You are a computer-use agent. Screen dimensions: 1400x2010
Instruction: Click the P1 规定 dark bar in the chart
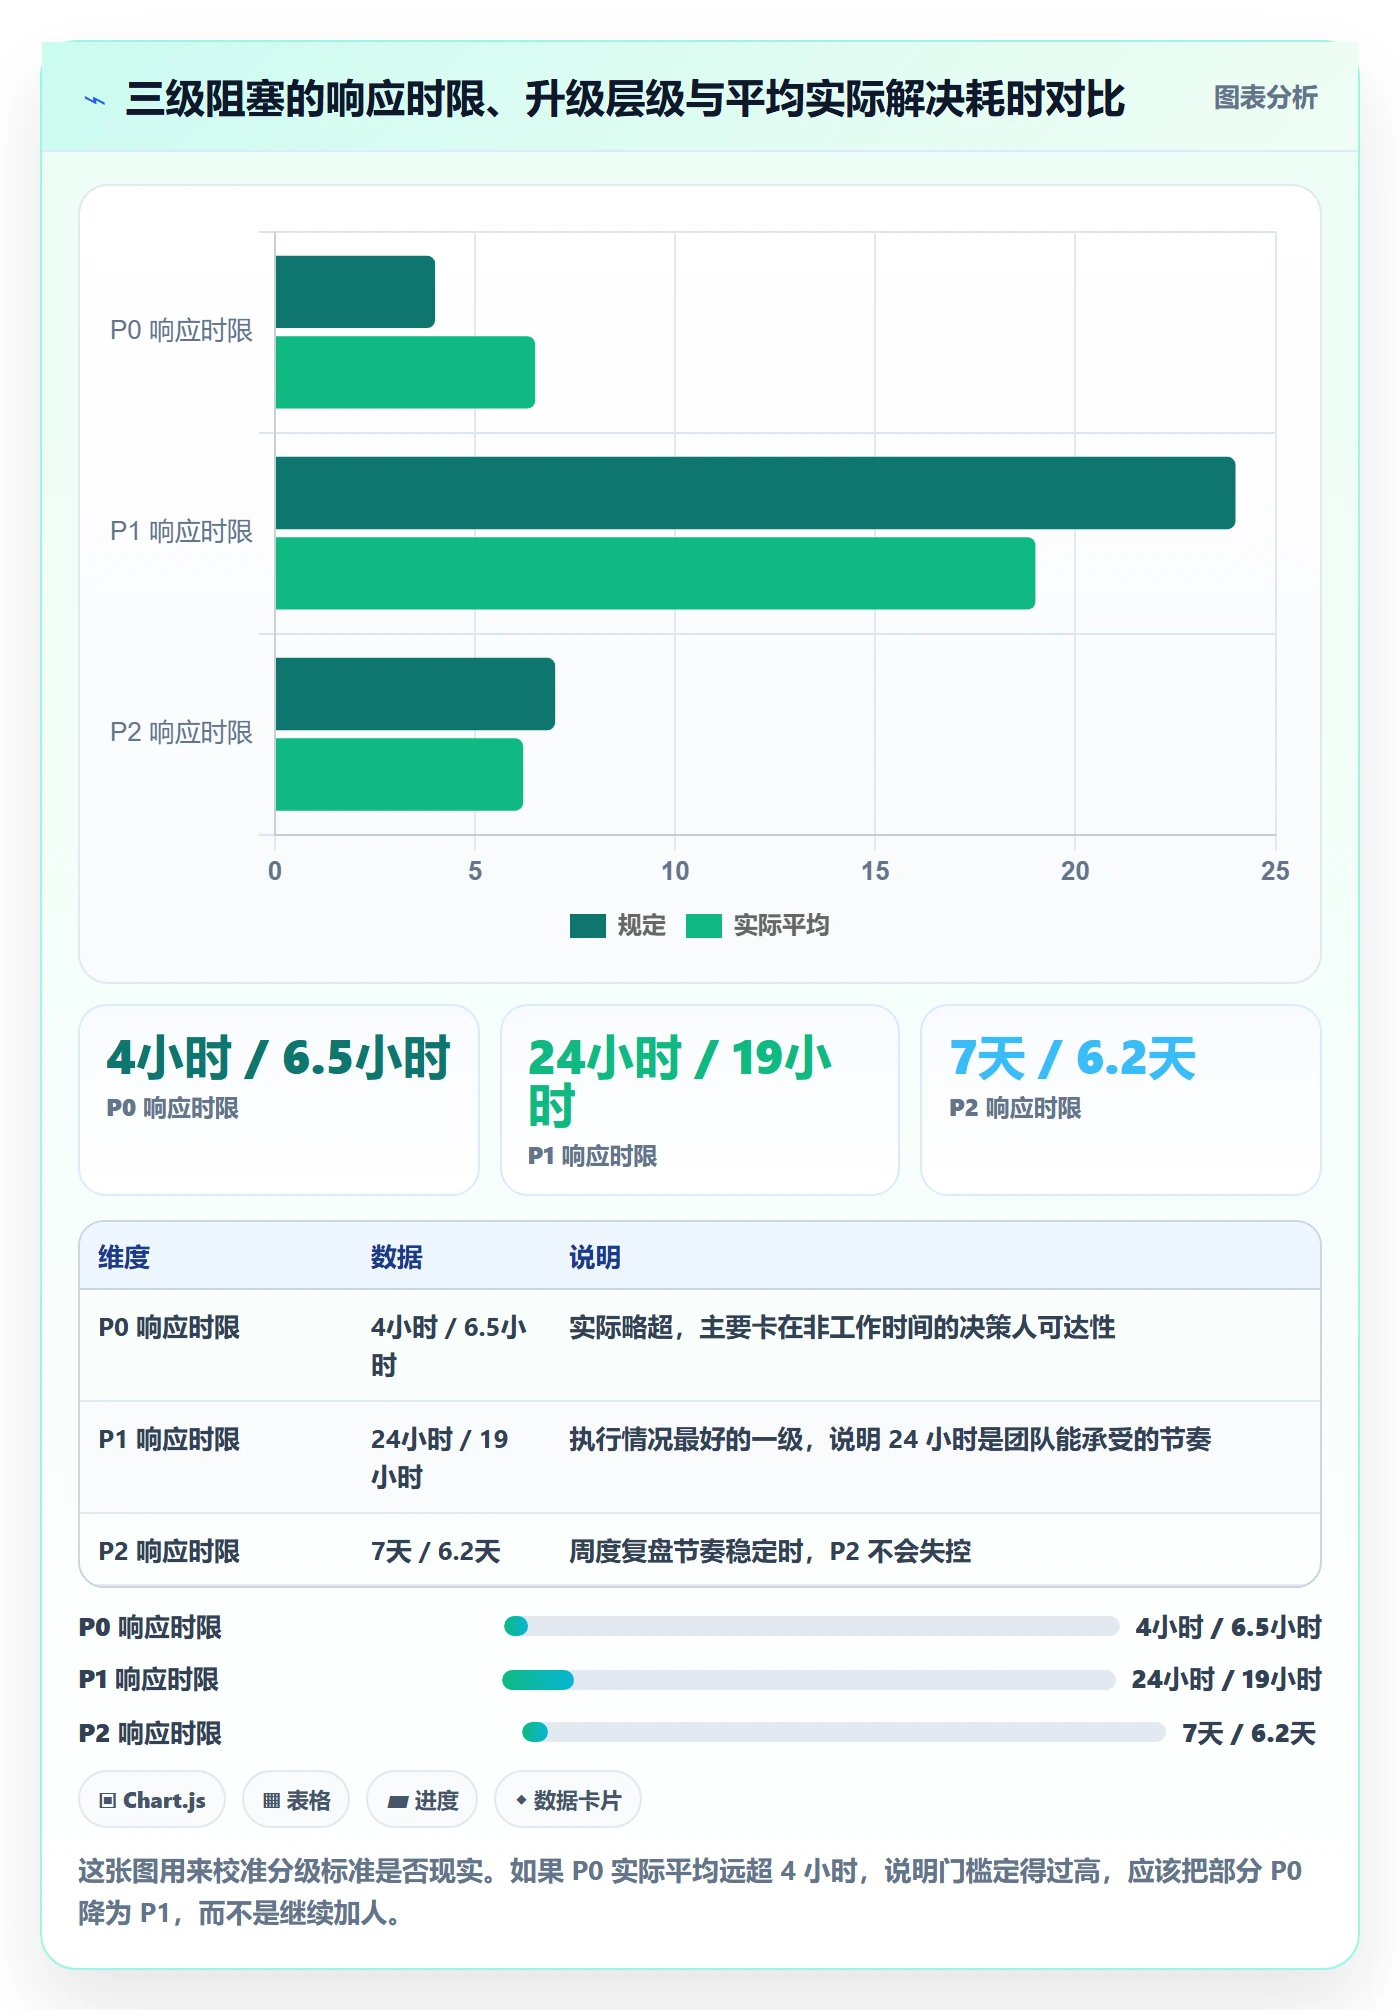(x=755, y=493)
